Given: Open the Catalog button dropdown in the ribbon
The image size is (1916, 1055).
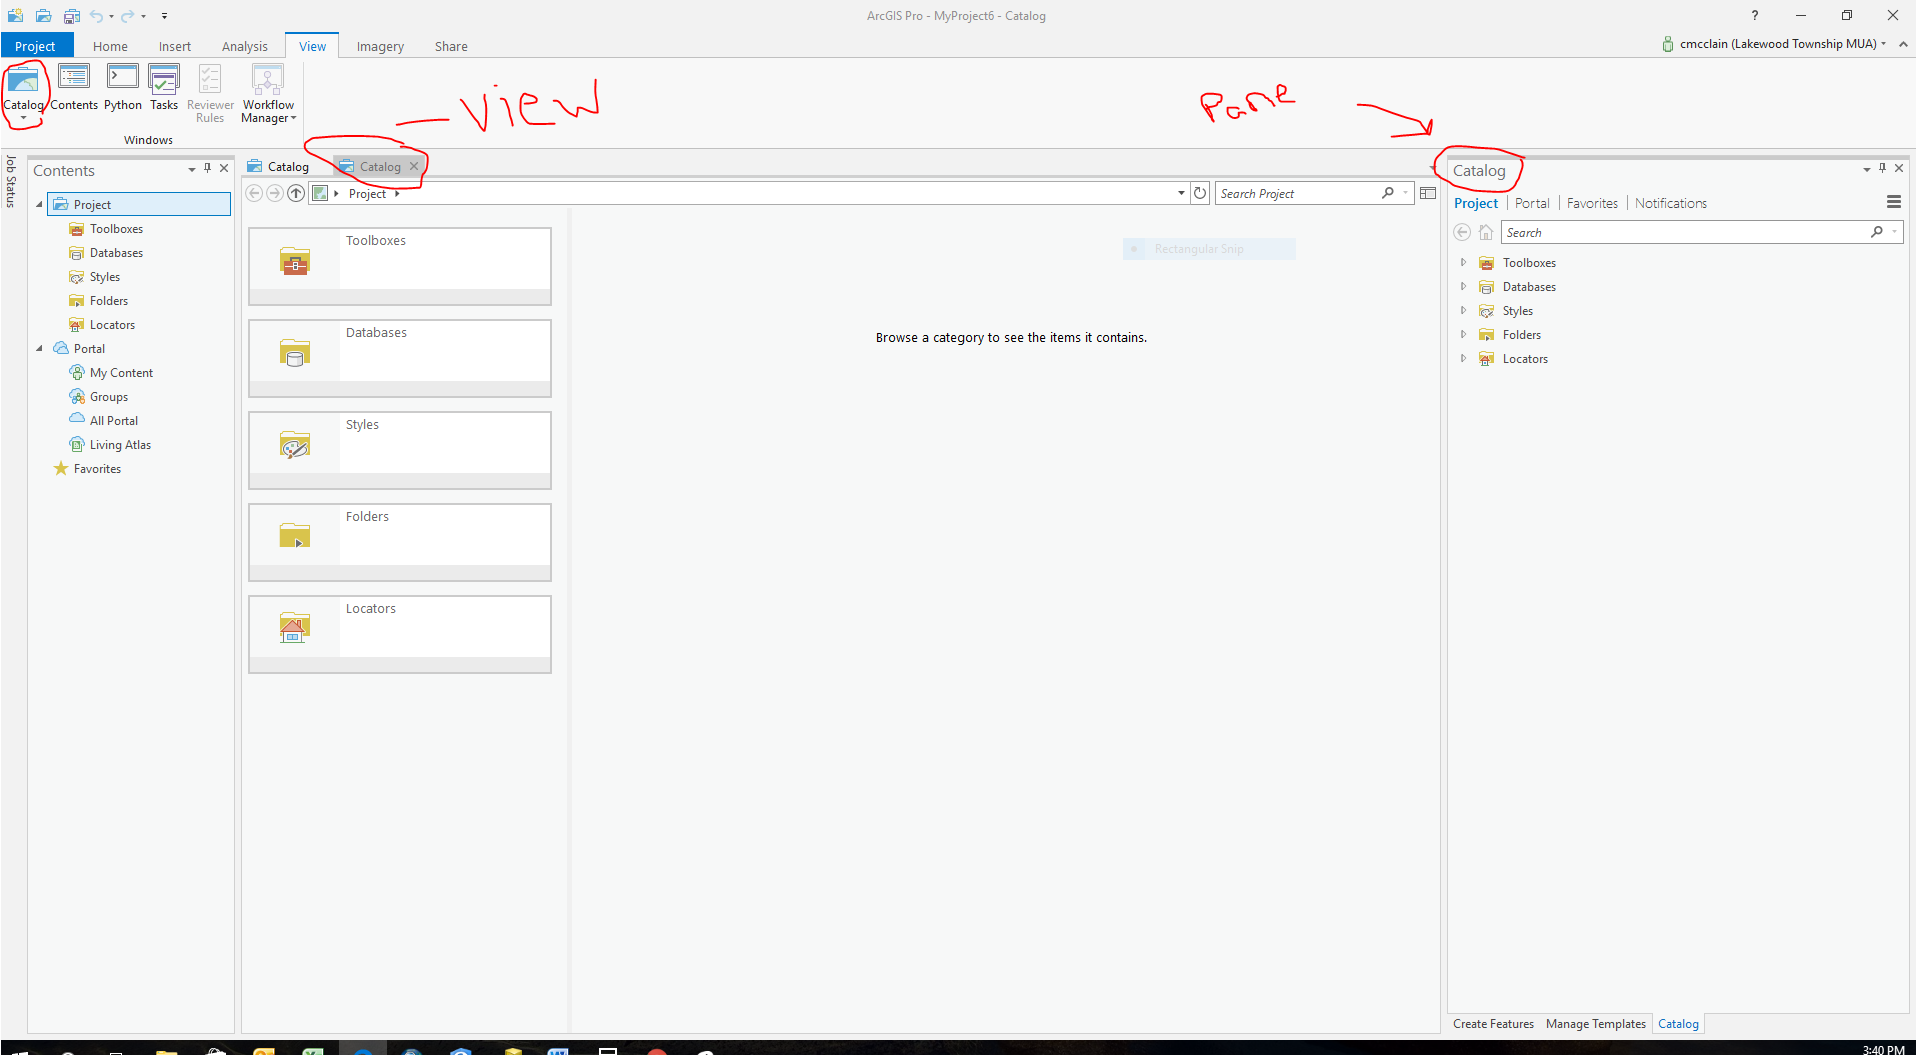Looking at the screenshot, I should 24,115.
